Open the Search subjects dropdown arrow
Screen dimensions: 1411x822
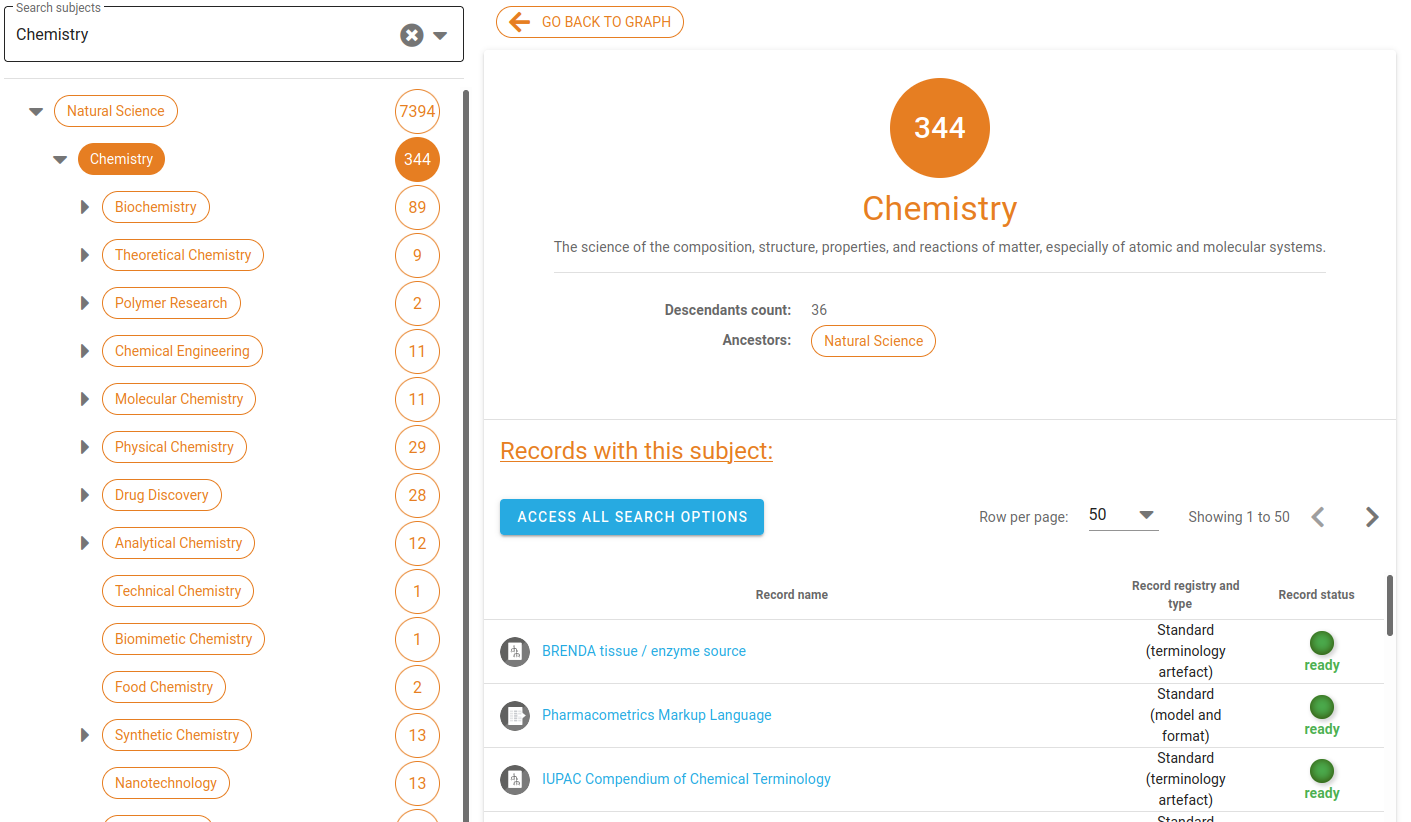click(x=440, y=35)
